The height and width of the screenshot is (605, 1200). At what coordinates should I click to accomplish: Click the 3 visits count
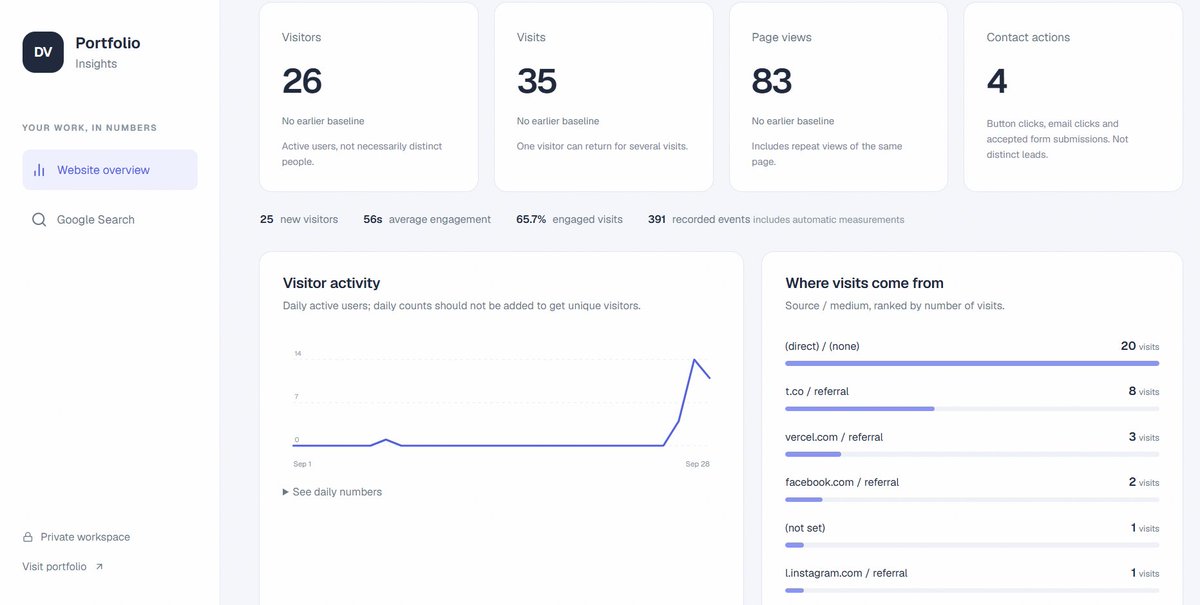(x=1144, y=437)
